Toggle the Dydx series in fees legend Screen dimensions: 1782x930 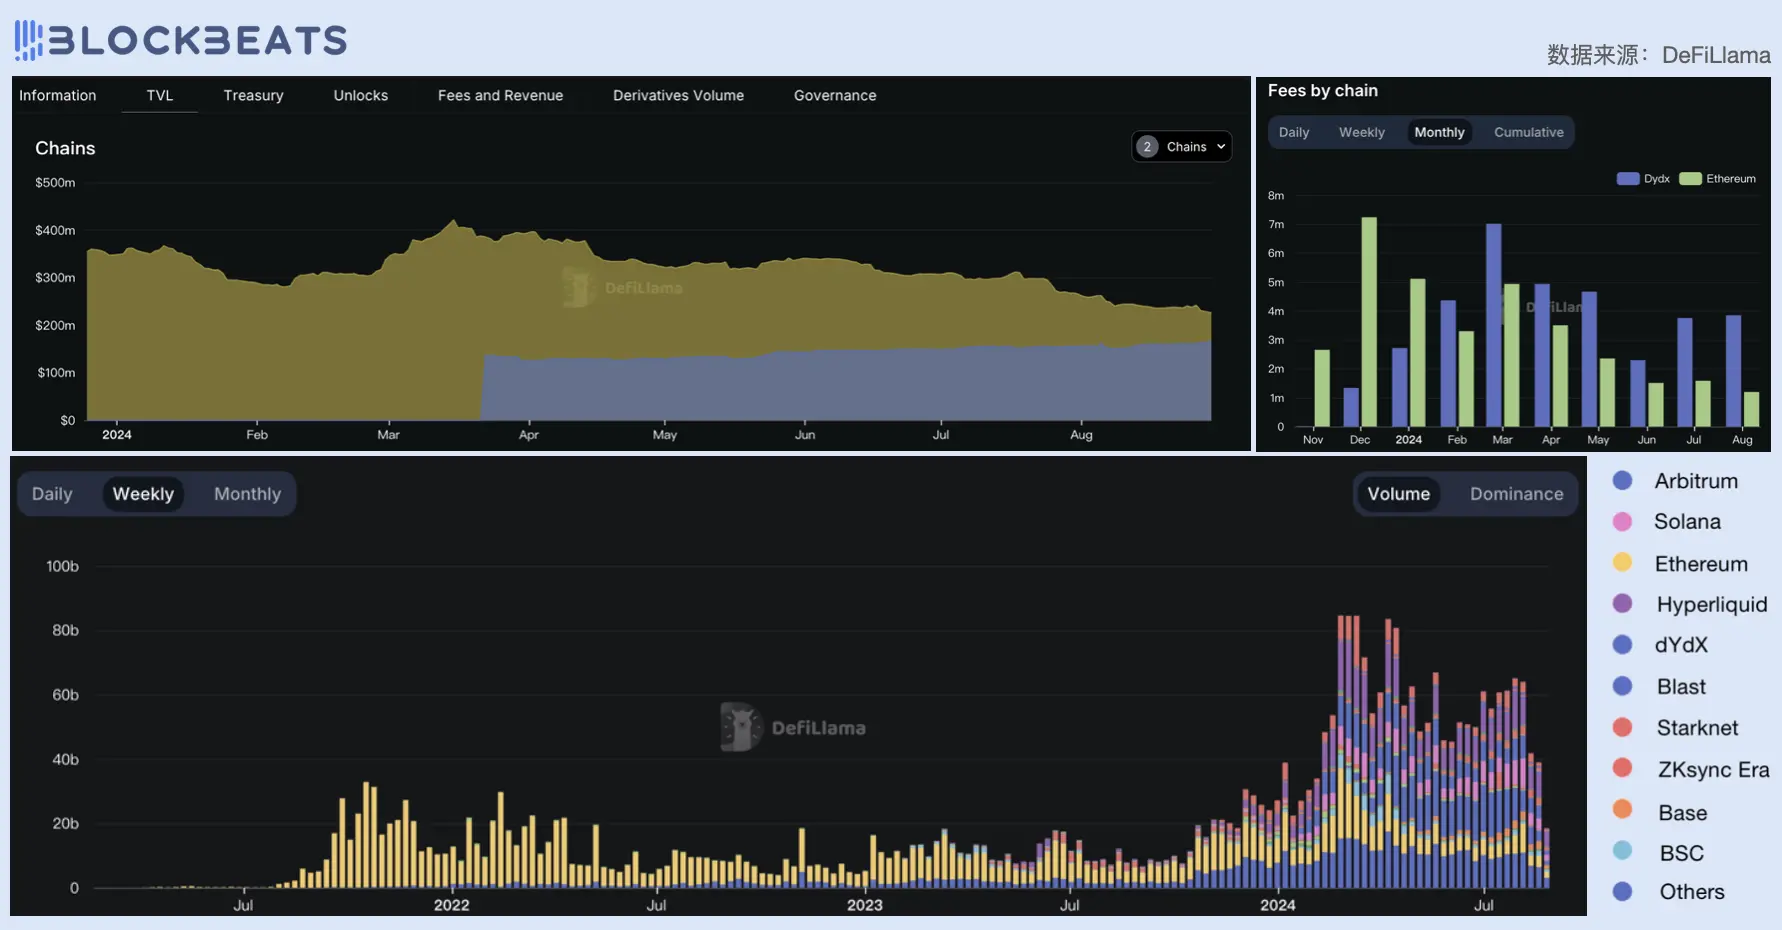1643,179
